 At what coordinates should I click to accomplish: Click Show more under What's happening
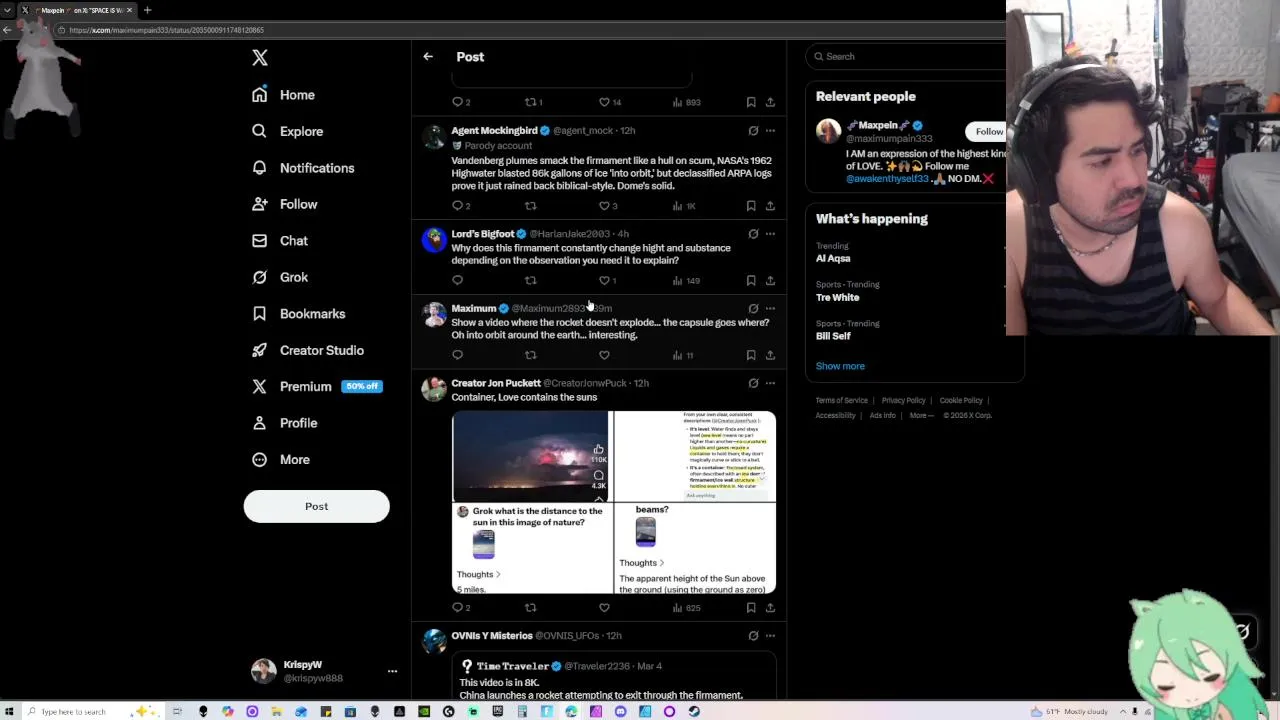(840, 366)
